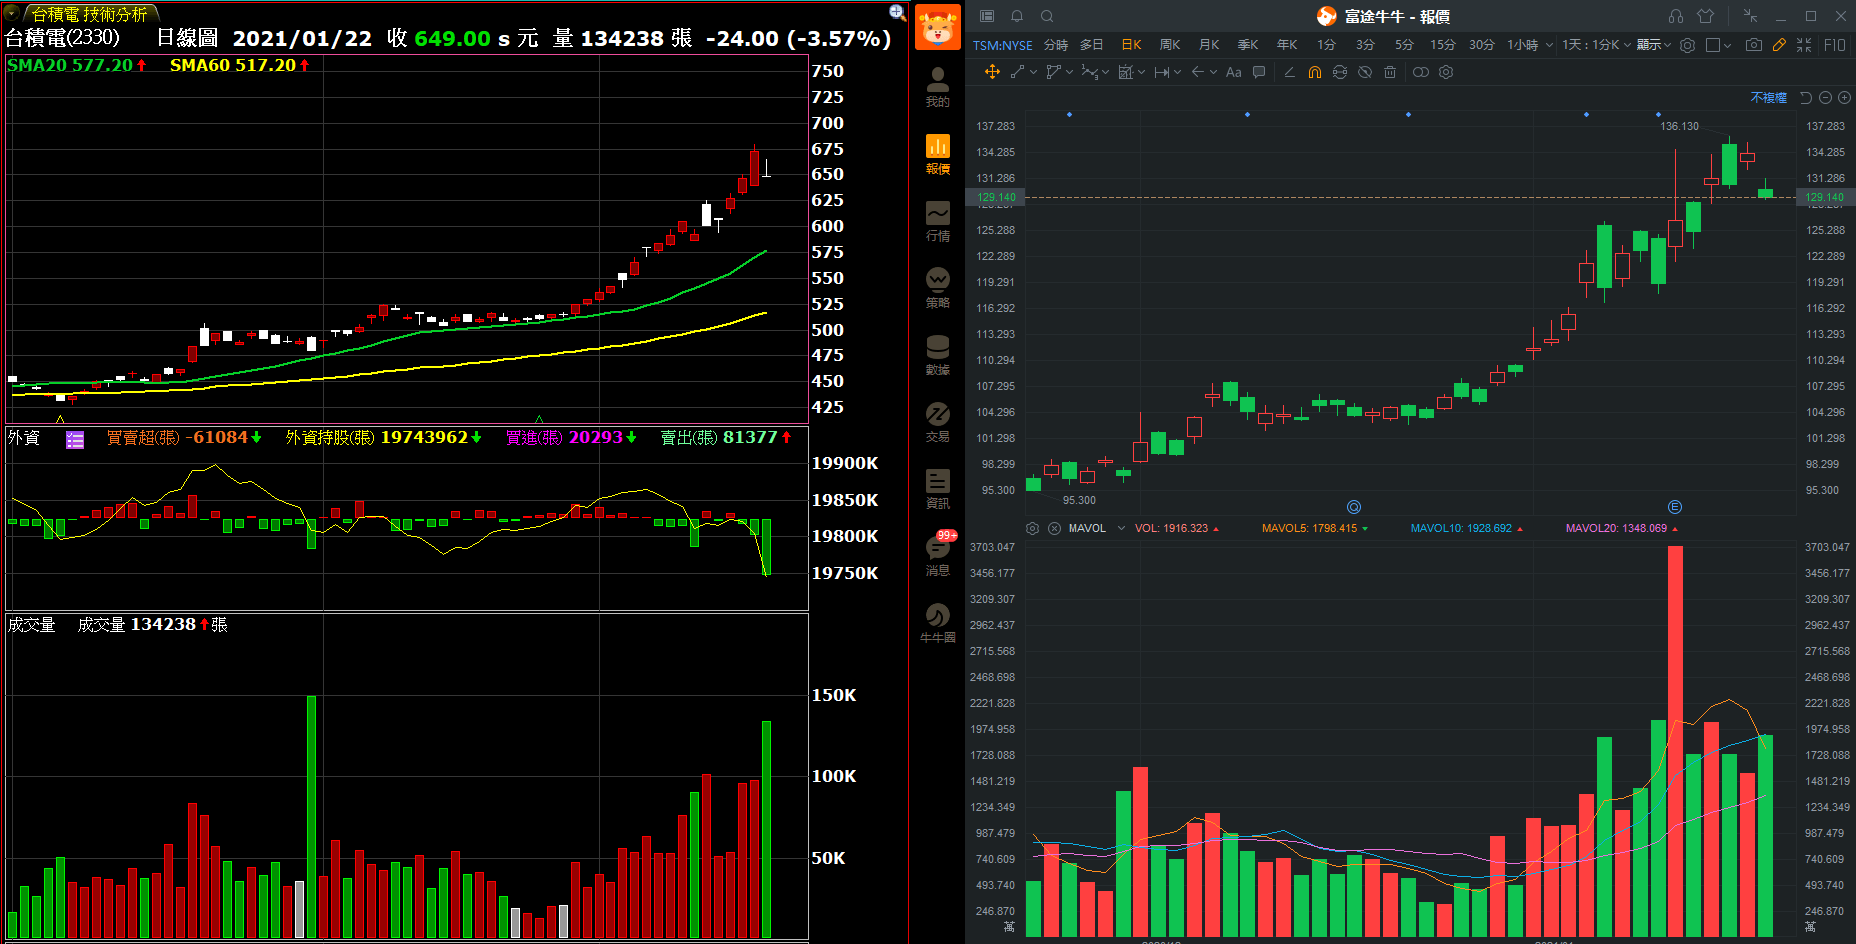Select the 15分 timeframe tab
Image resolution: width=1856 pixels, height=944 pixels.
pyautogui.click(x=1442, y=45)
